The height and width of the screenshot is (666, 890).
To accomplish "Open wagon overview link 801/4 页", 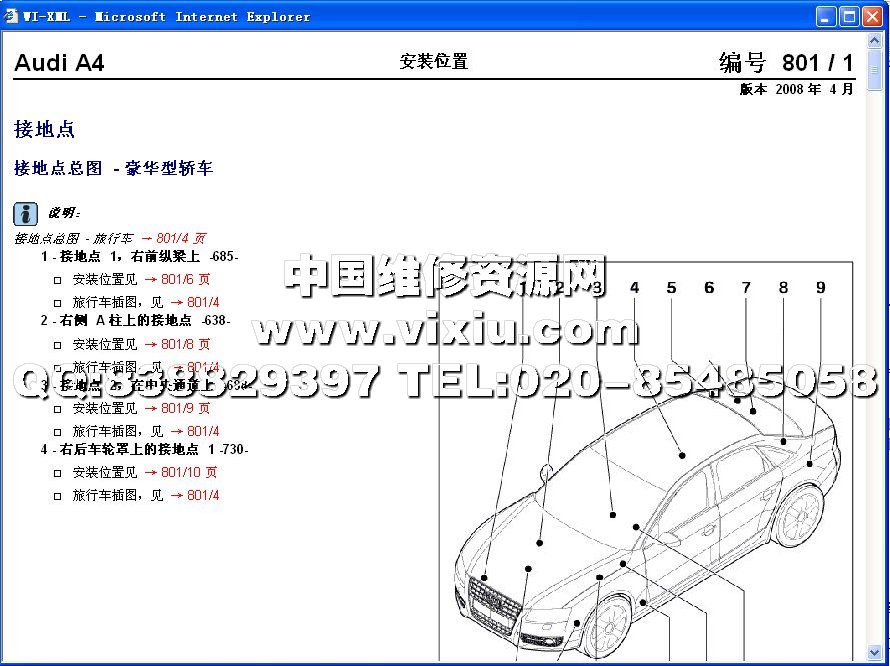I will (x=174, y=238).
